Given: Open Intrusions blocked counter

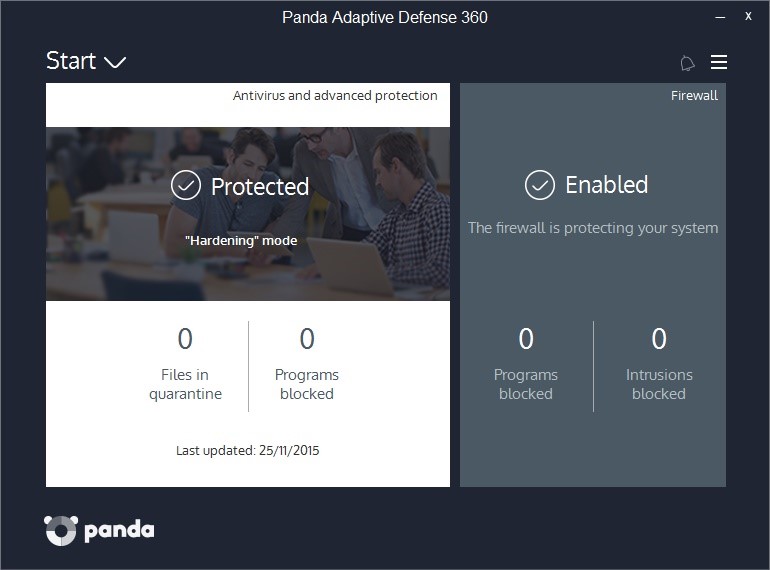Looking at the screenshot, I should [x=659, y=364].
